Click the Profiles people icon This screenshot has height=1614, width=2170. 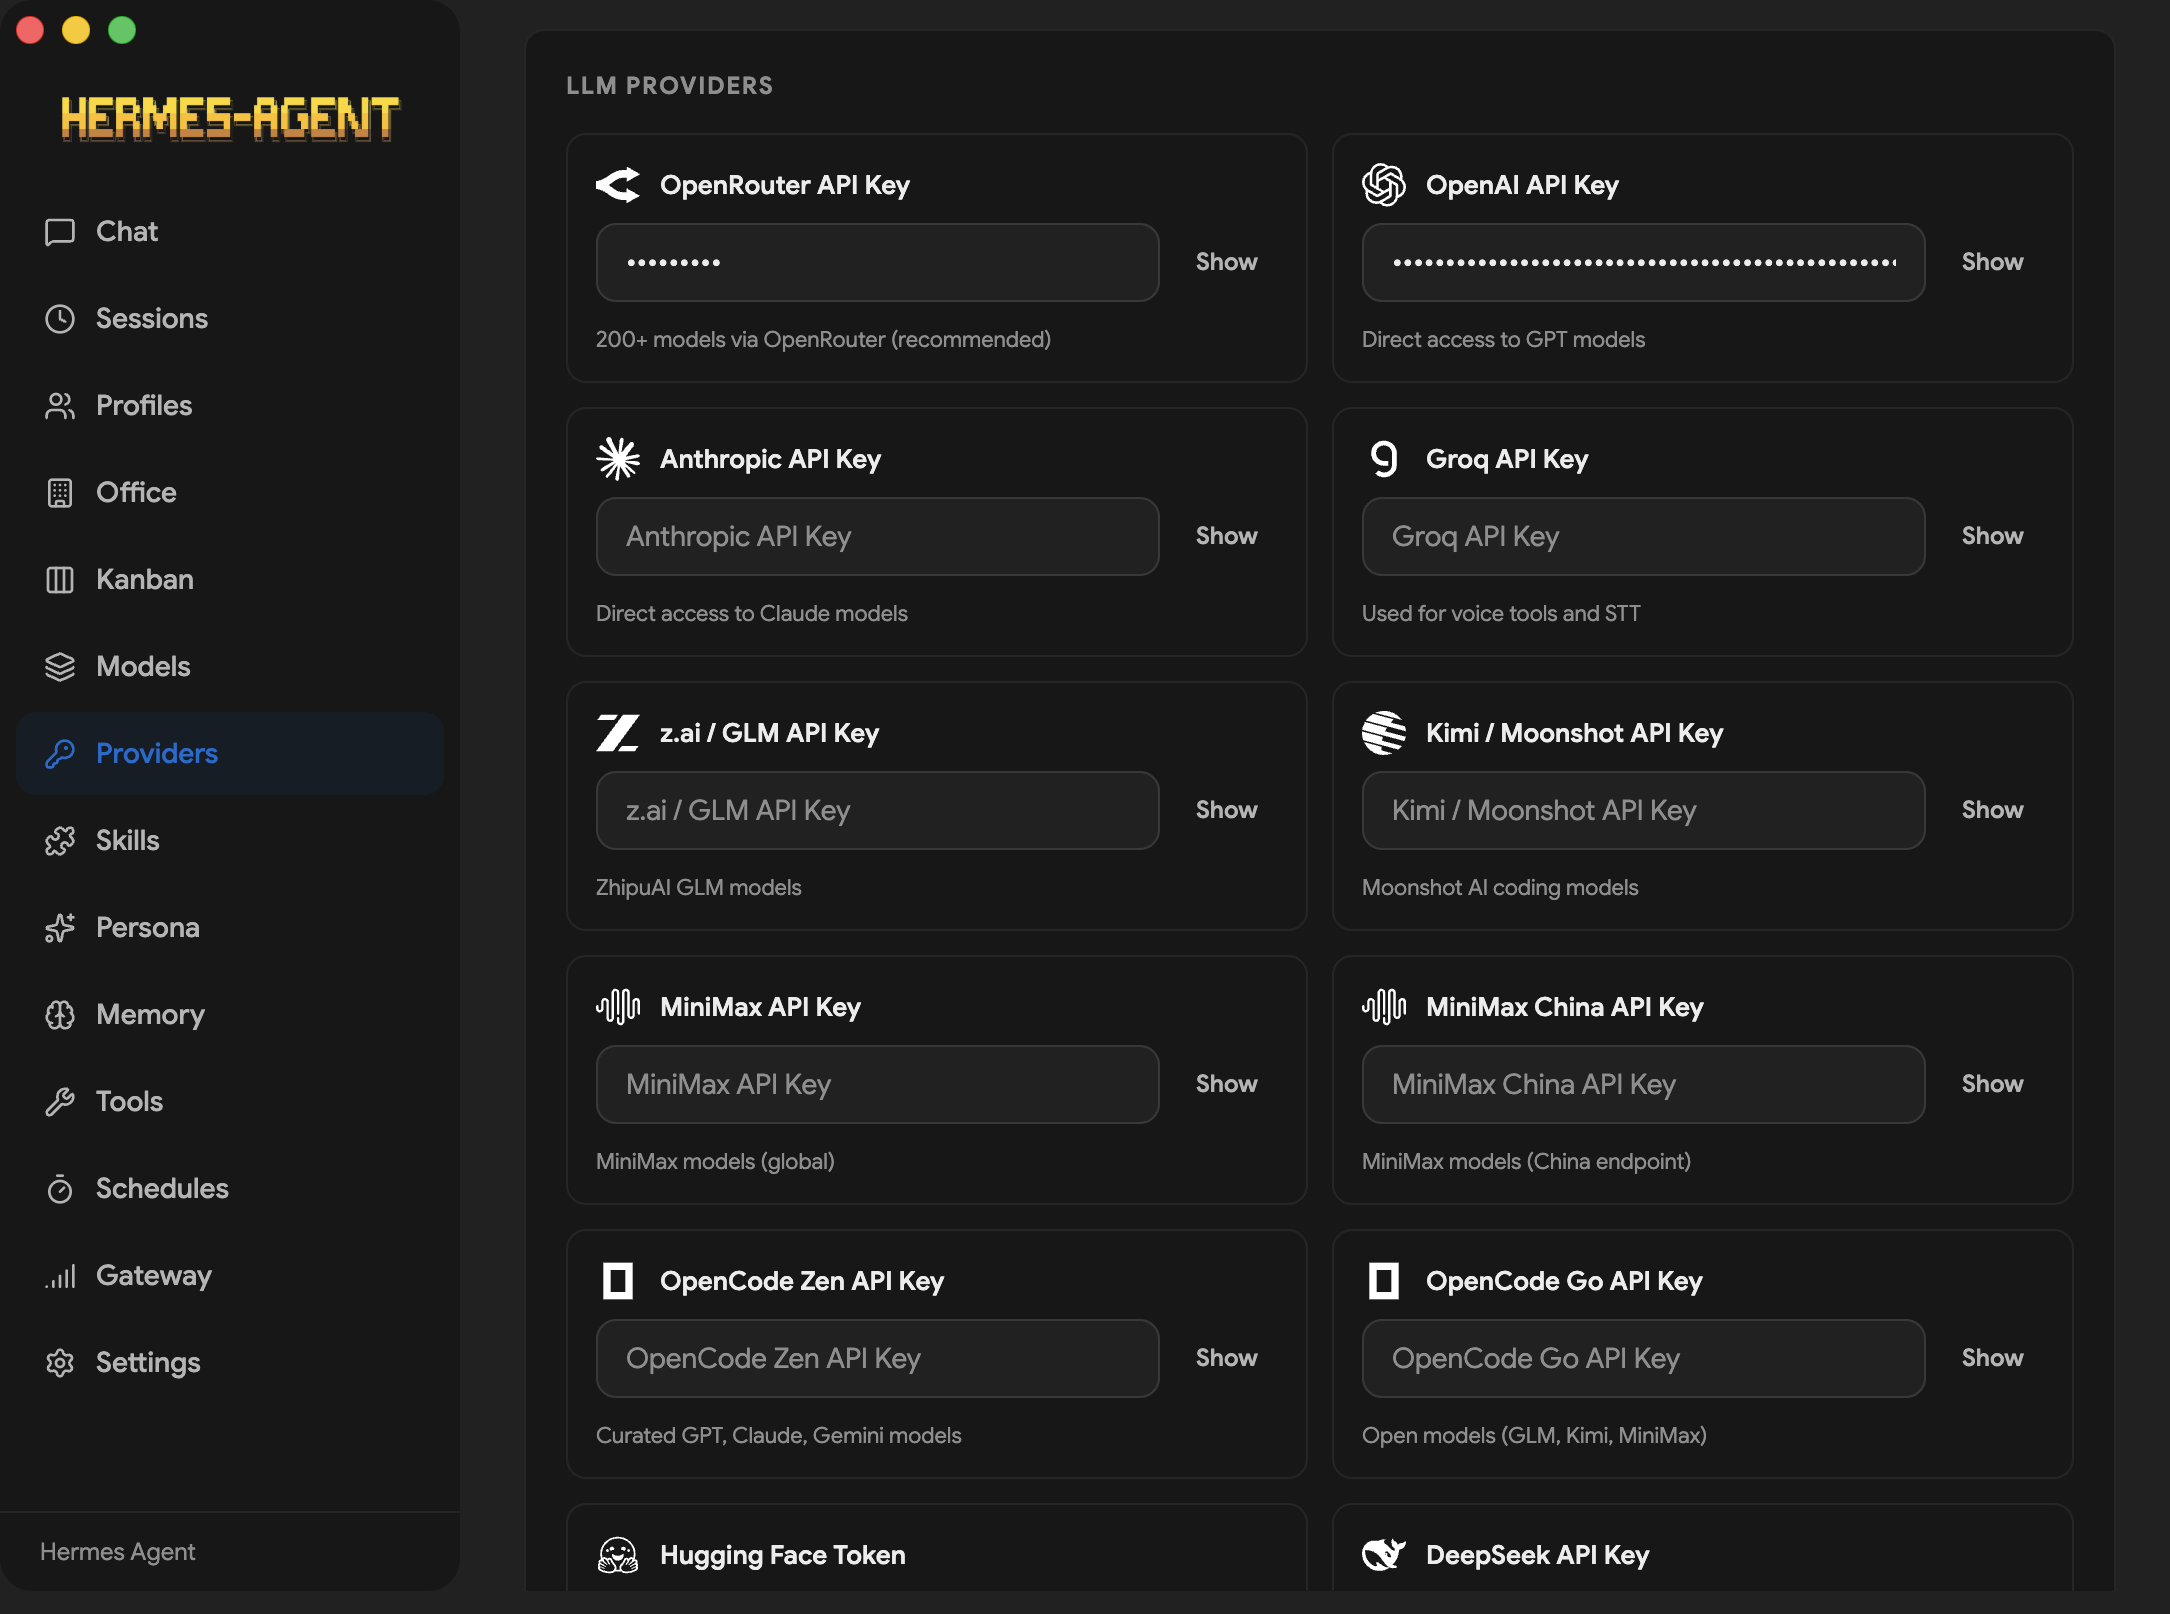(60, 406)
